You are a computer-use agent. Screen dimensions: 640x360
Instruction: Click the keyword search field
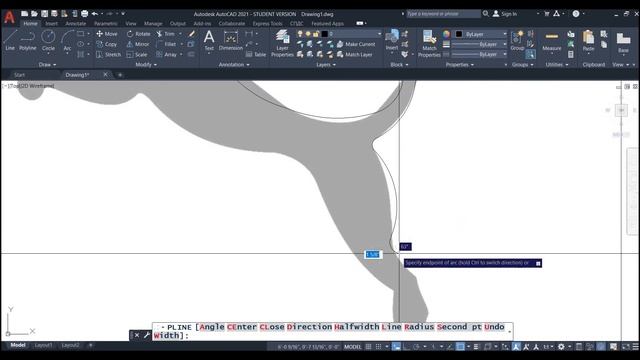(443, 14)
